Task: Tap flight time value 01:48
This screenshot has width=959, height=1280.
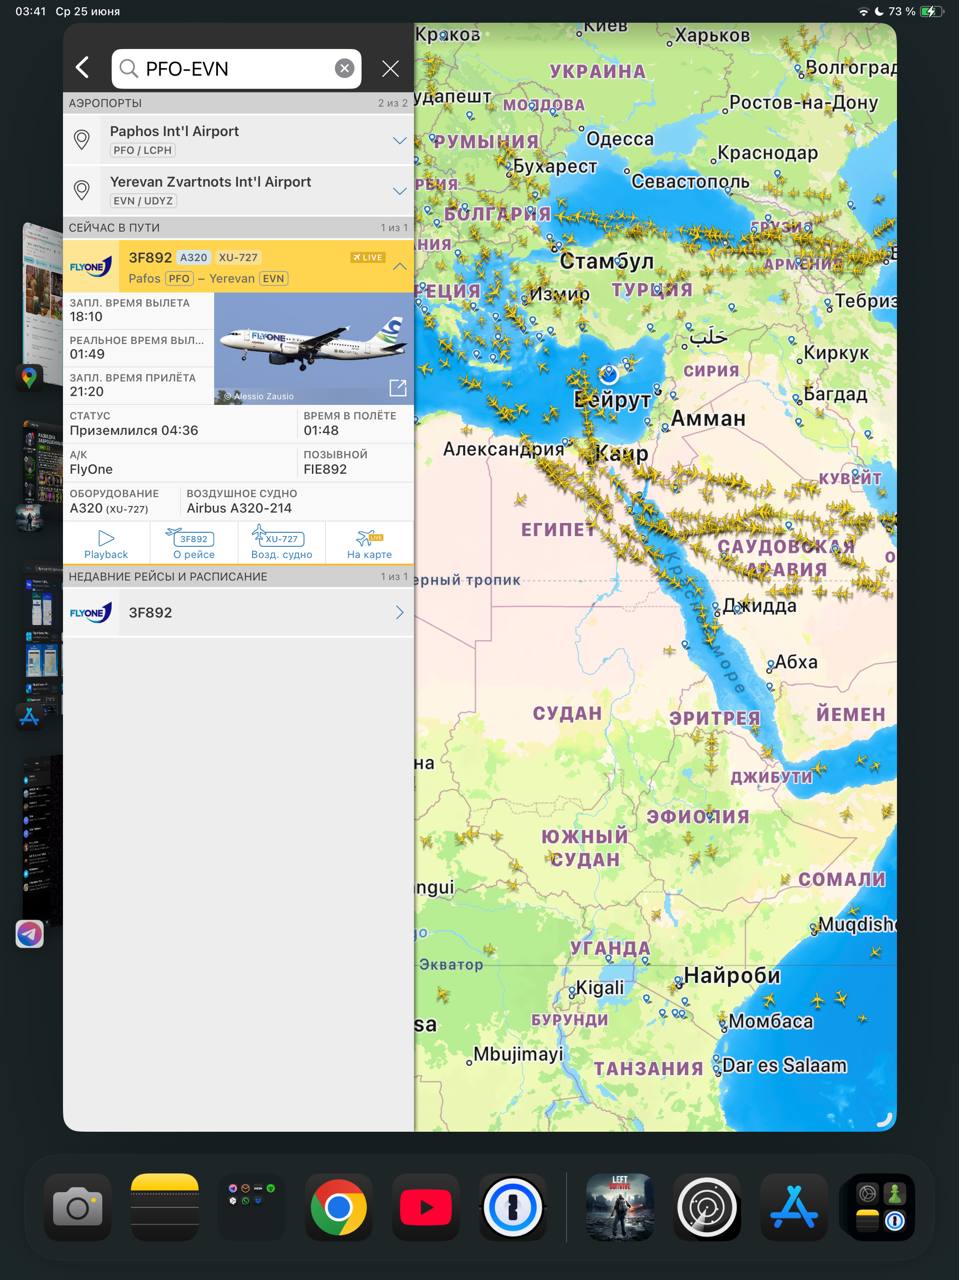Action: pyautogui.click(x=321, y=430)
